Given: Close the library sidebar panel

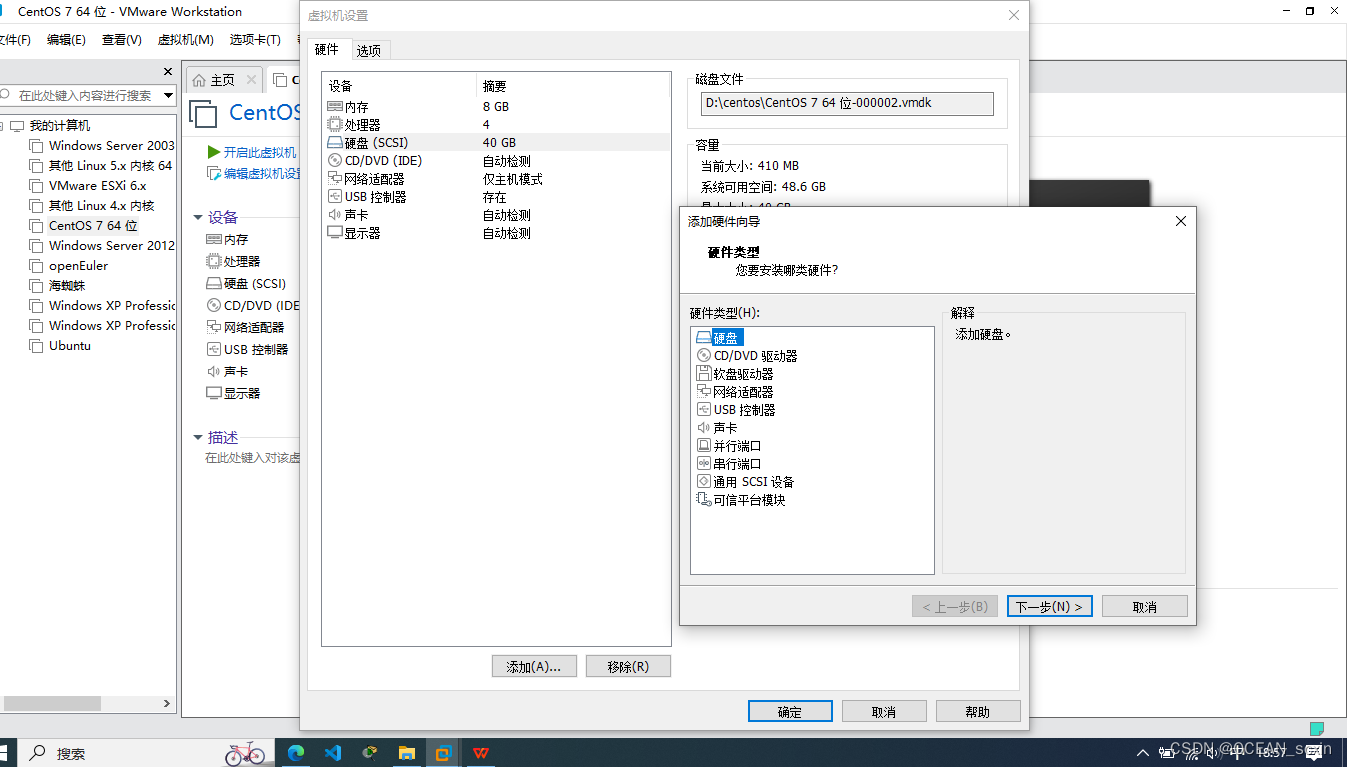Looking at the screenshot, I should point(168,72).
